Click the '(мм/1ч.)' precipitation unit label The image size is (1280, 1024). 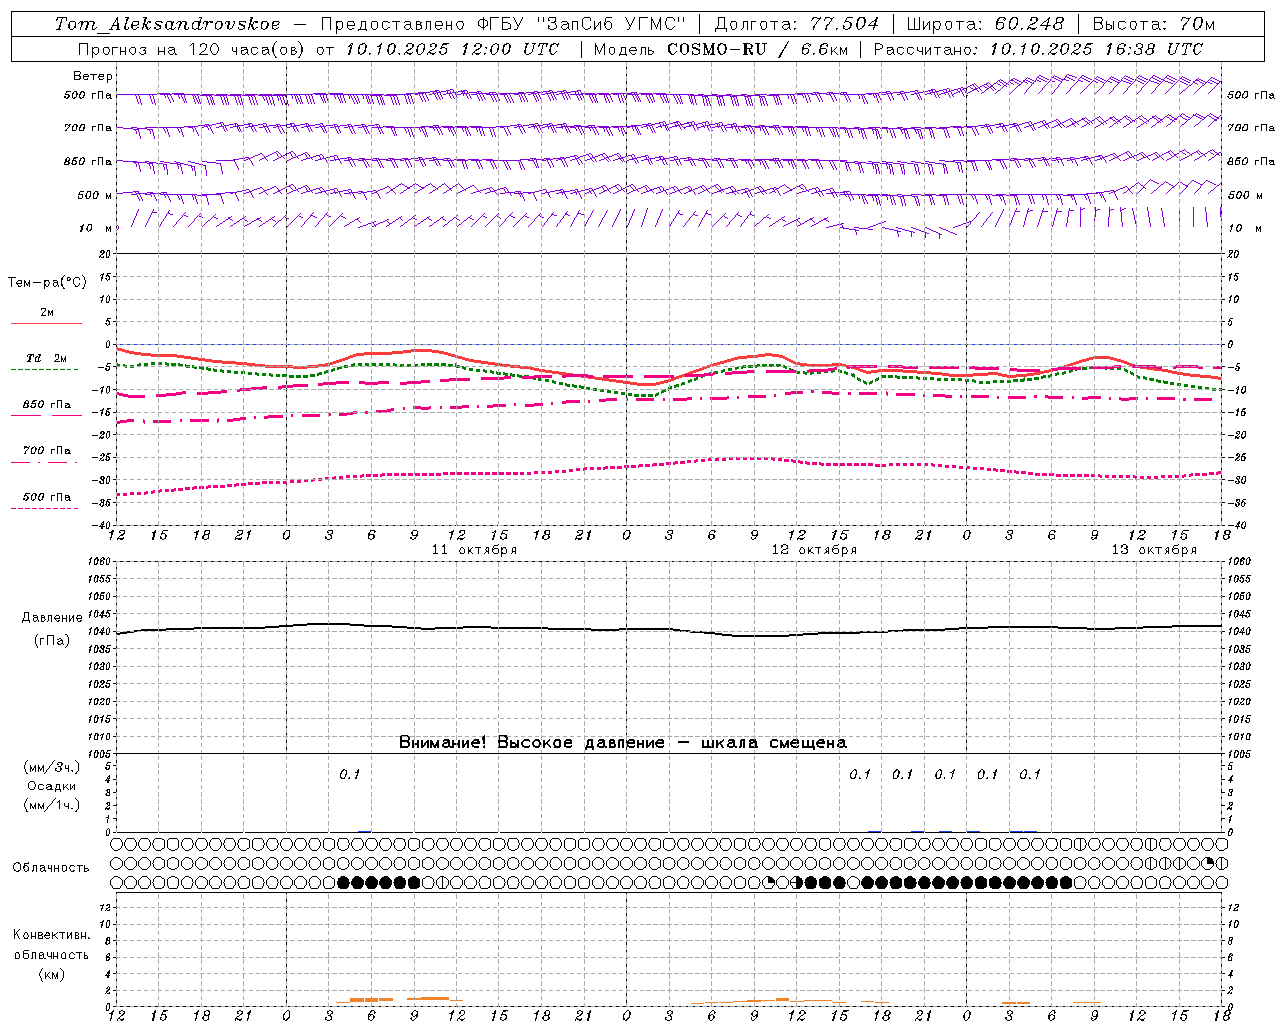pyautogui.click(x=52, y=805)
